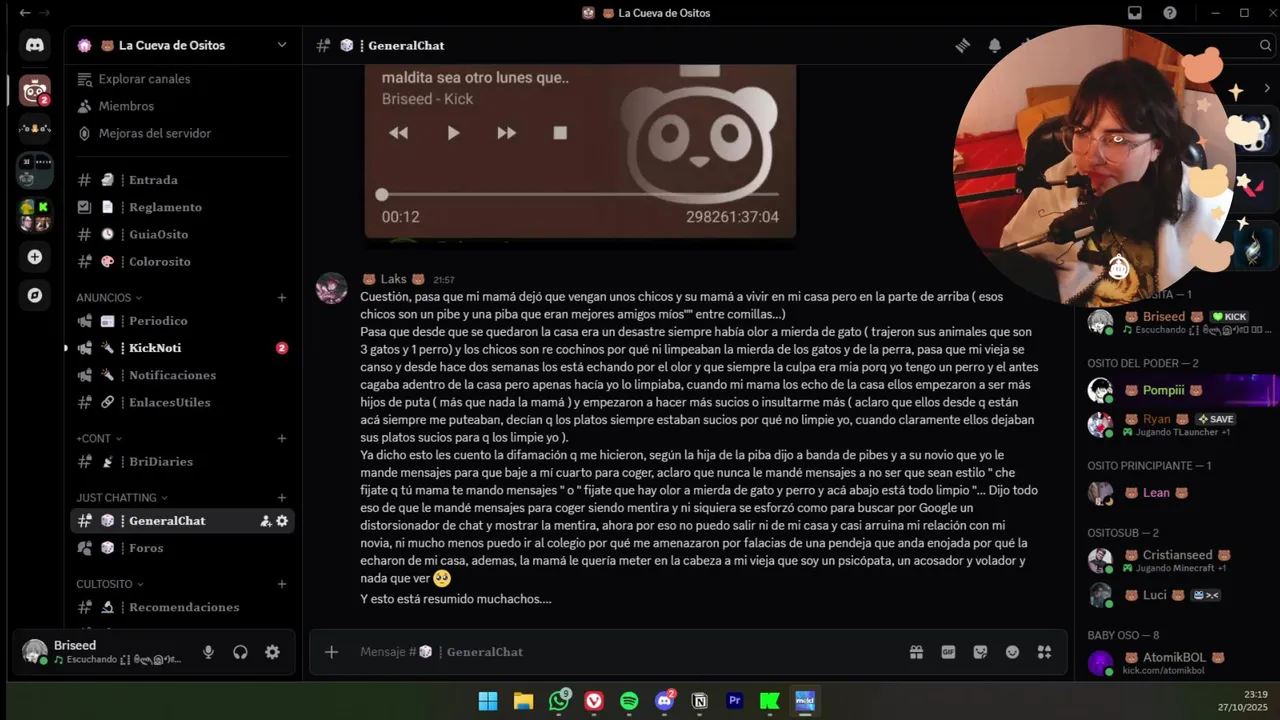Open the help question mark icon

click(x=1170, y=13)
